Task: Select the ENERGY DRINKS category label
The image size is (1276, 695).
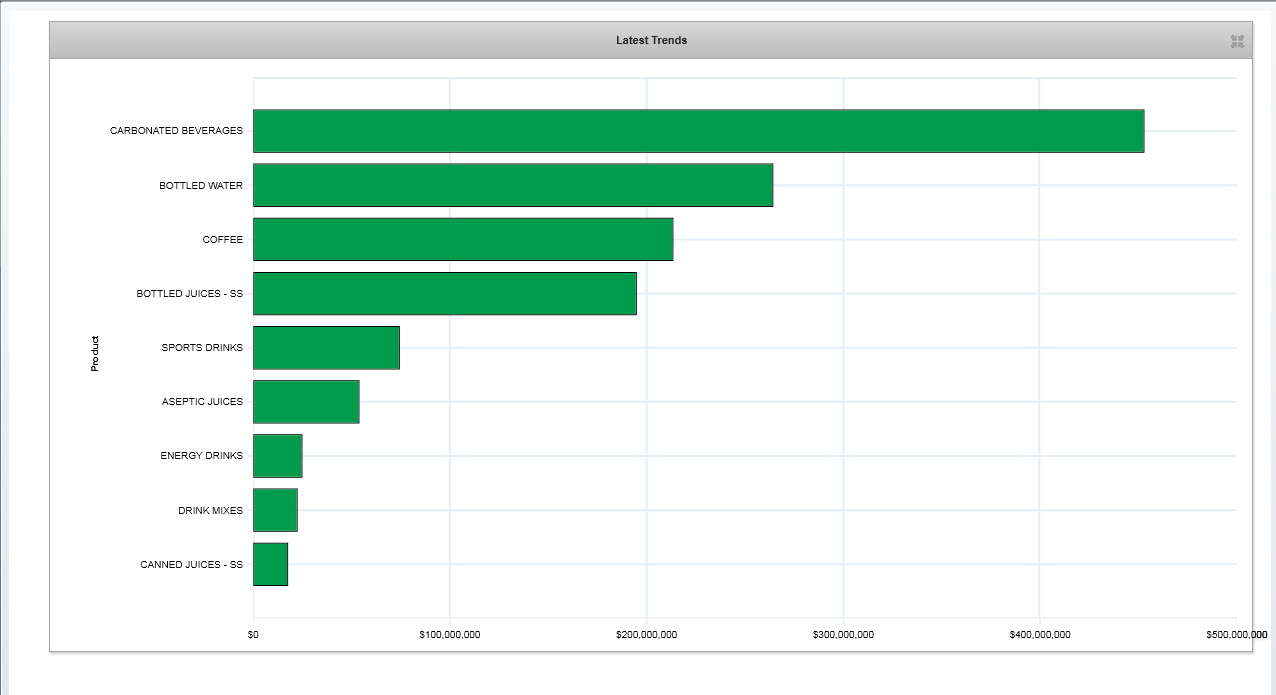Action: point(201,456)
